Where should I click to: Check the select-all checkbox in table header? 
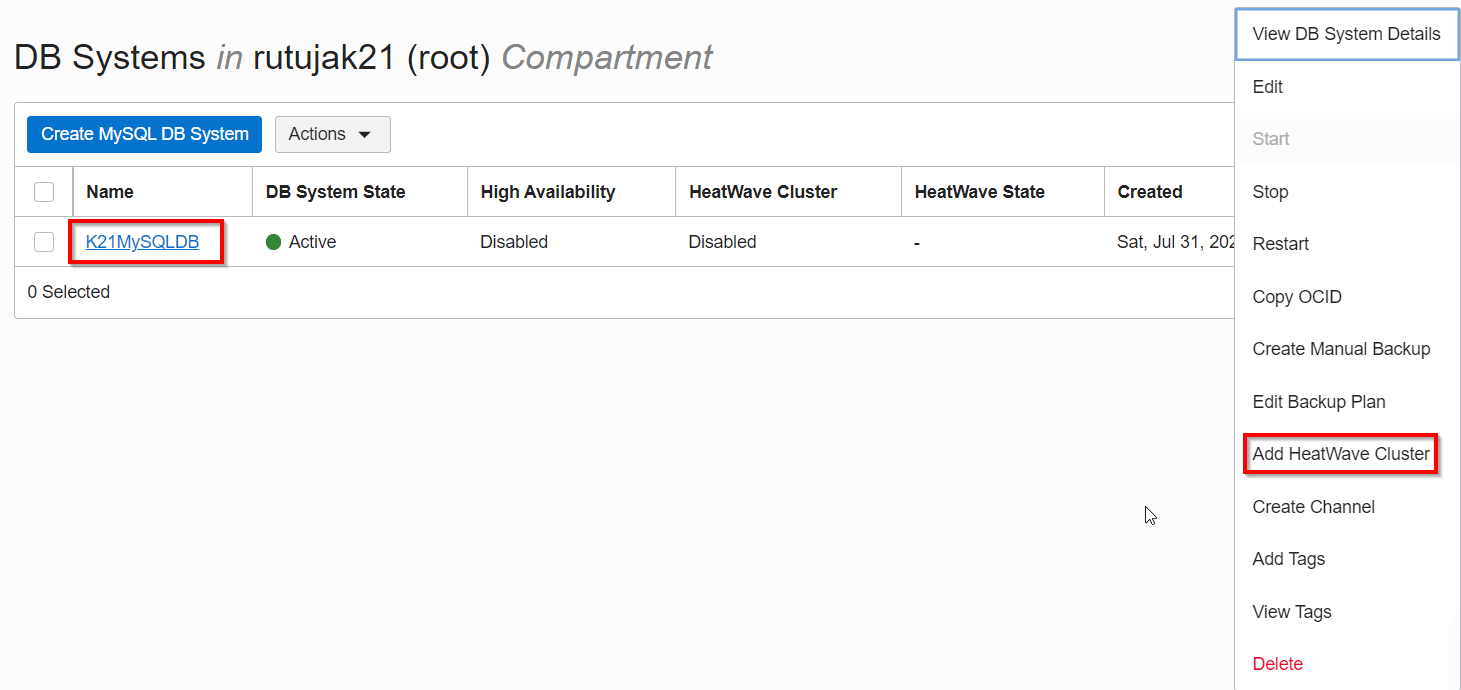[x=43, y=191]
